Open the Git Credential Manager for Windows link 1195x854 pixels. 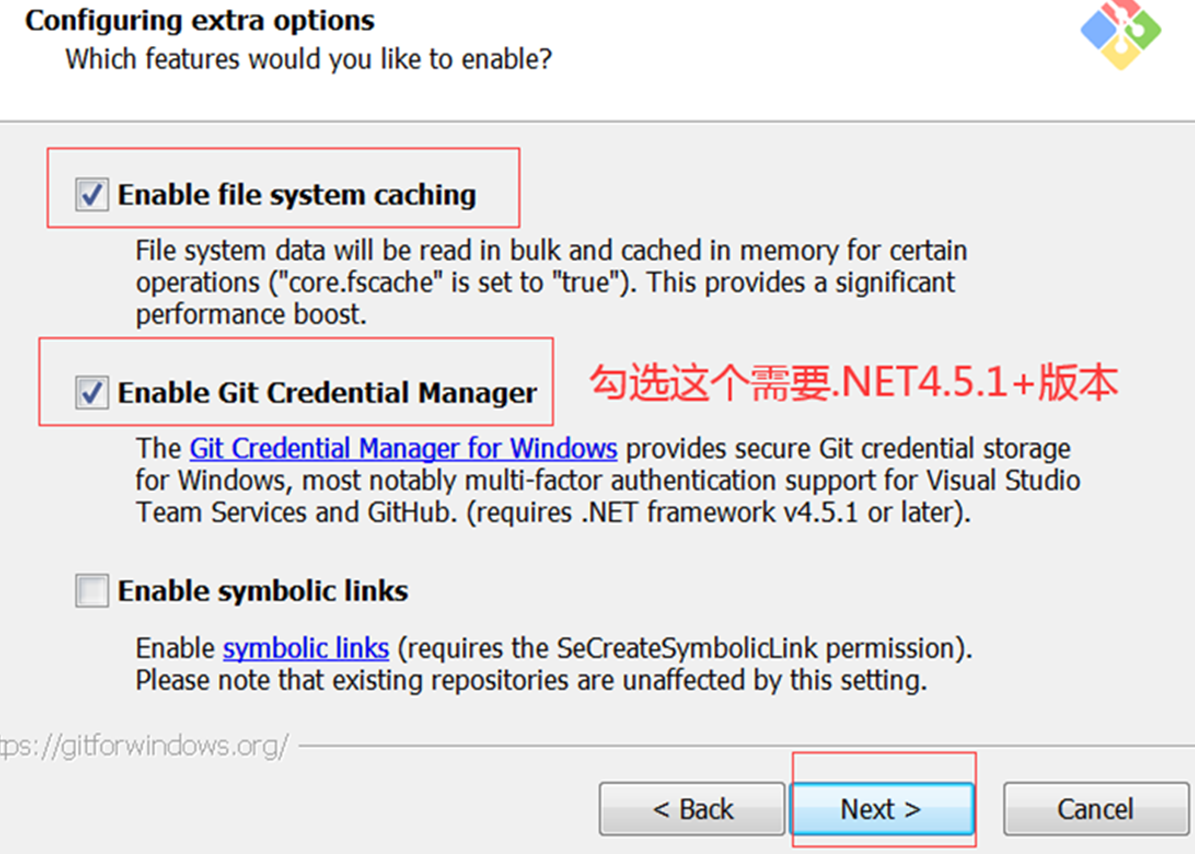tap(402, 448)
